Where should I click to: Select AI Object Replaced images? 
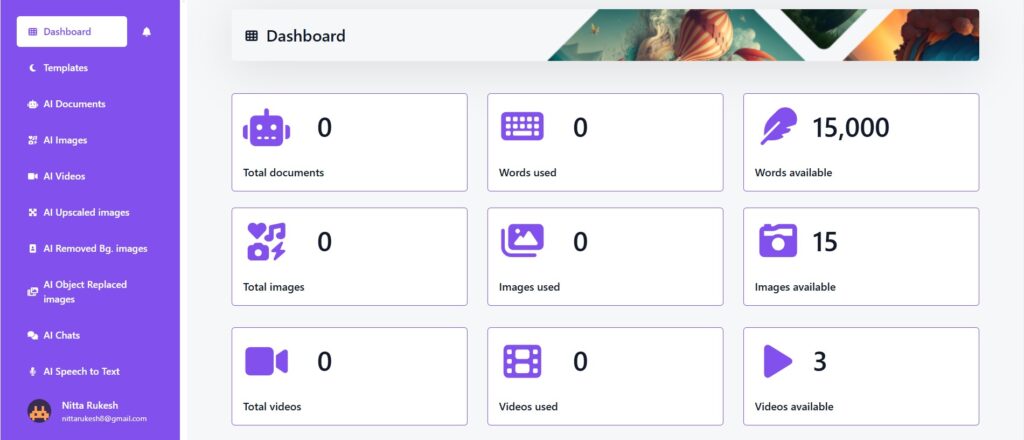tap(84, 291)
